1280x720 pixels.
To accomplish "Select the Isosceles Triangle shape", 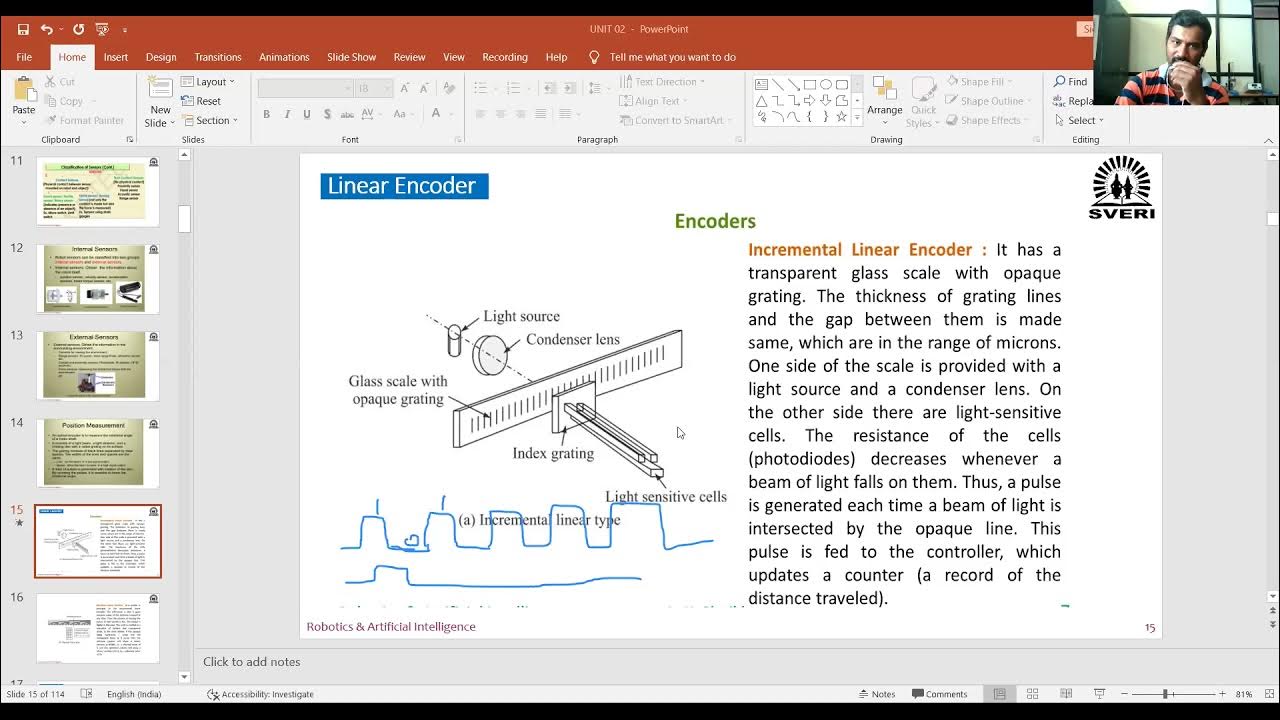I will [x=762, y=101].
